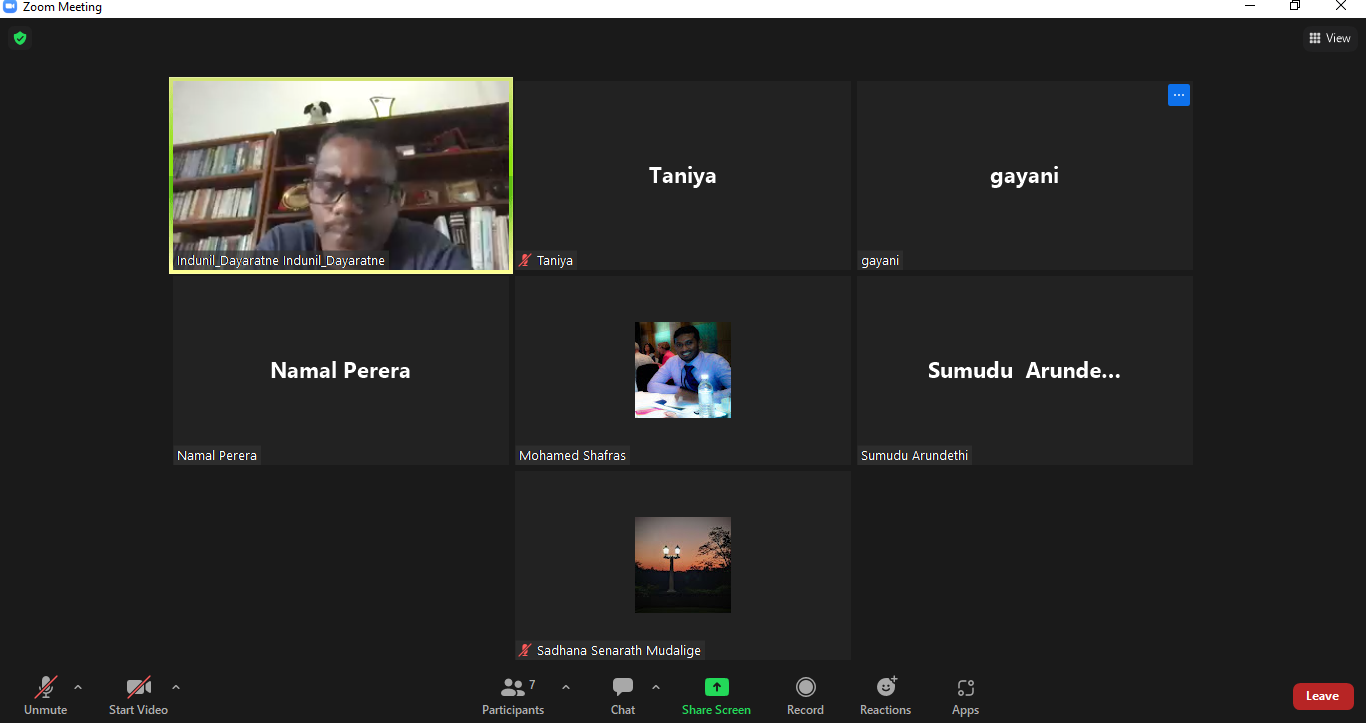1366x723 pixels.
Task: Restore down the Zoom Meeting window
Action: click(1295, 6)
